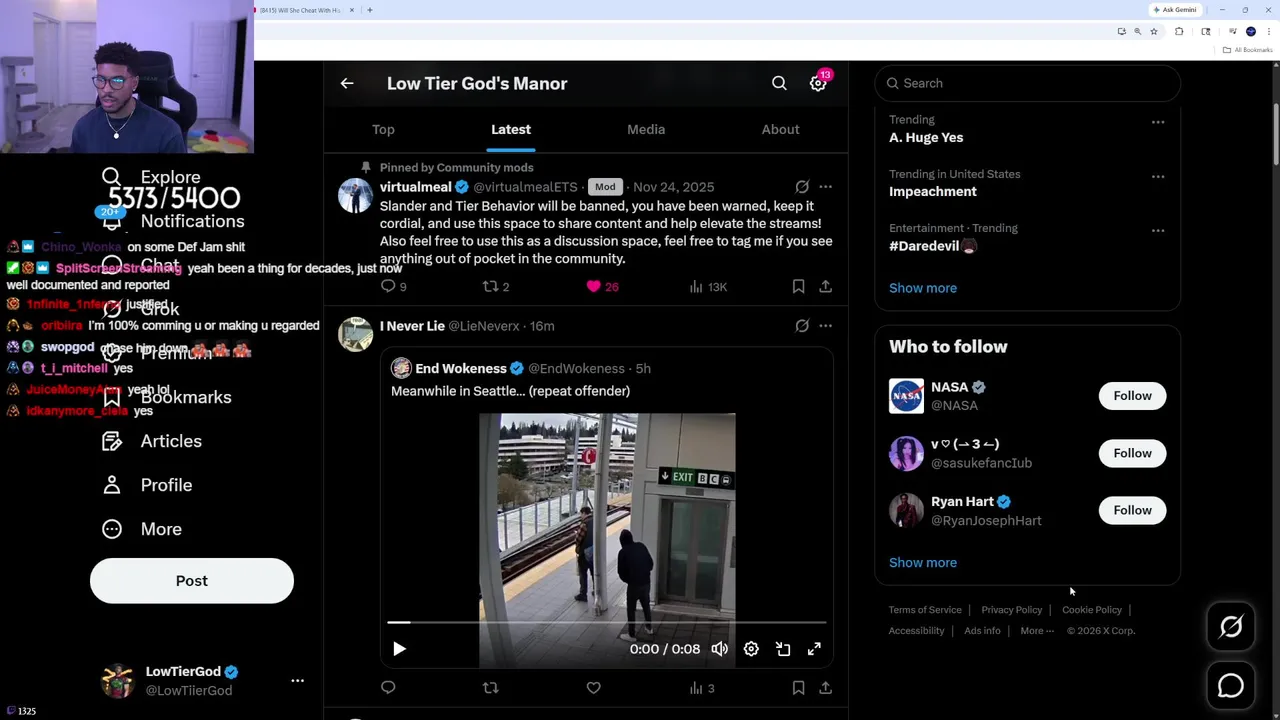Open a new browser tab
Viewport: 1280px width, 720px height.
point(370,10)
